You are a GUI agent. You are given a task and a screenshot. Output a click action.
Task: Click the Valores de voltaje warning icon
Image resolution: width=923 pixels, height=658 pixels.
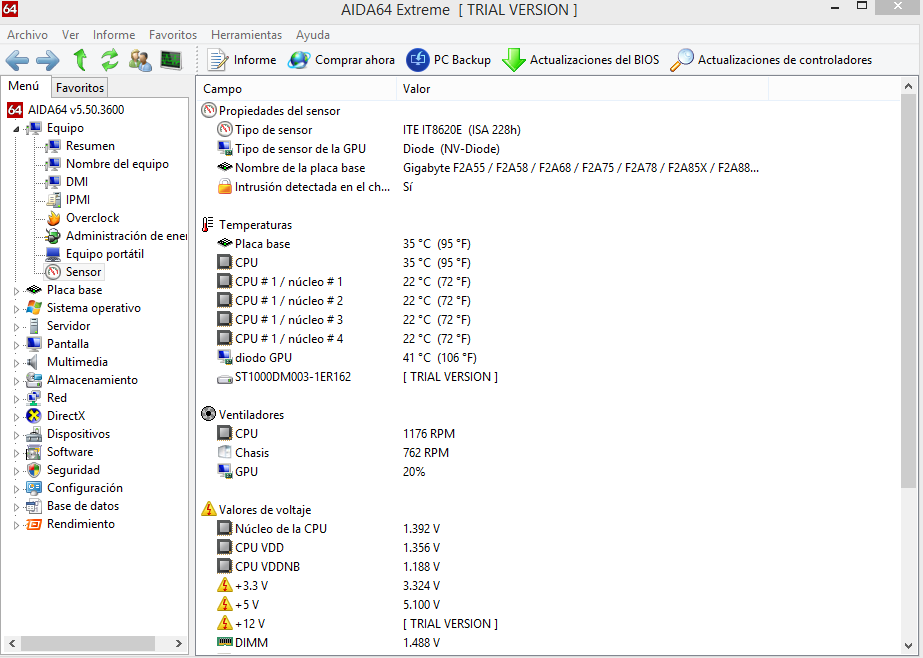[x=208, y=509]
